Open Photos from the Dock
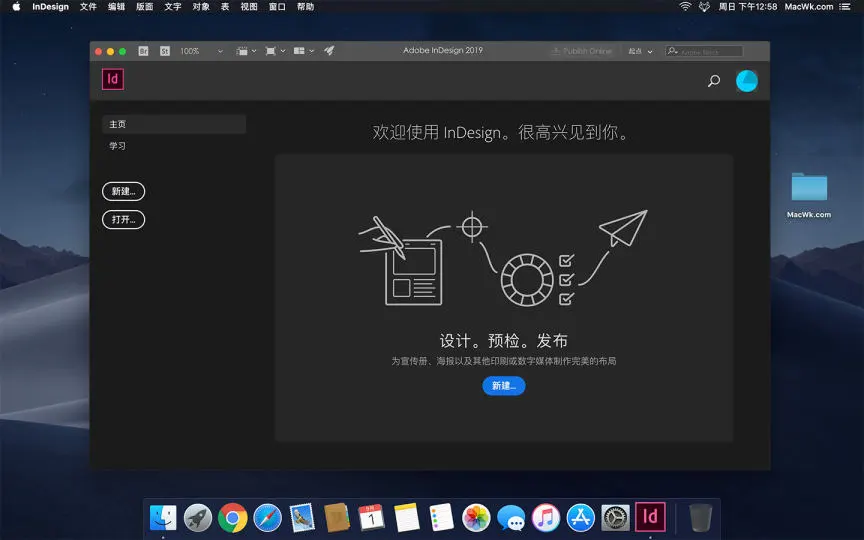This screenshot has width=864, height=540. tap(476, 518)
